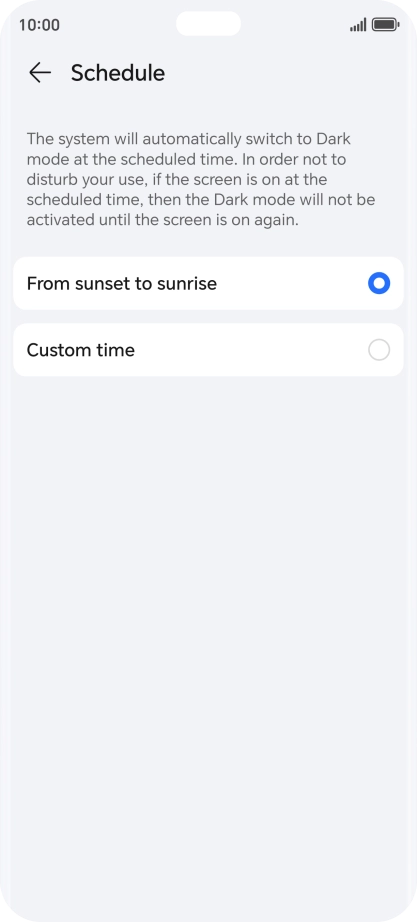The height and width of the screenshot is (922, 417).
Task: Click the Schedule page title
Action: [x=118, y=73]
